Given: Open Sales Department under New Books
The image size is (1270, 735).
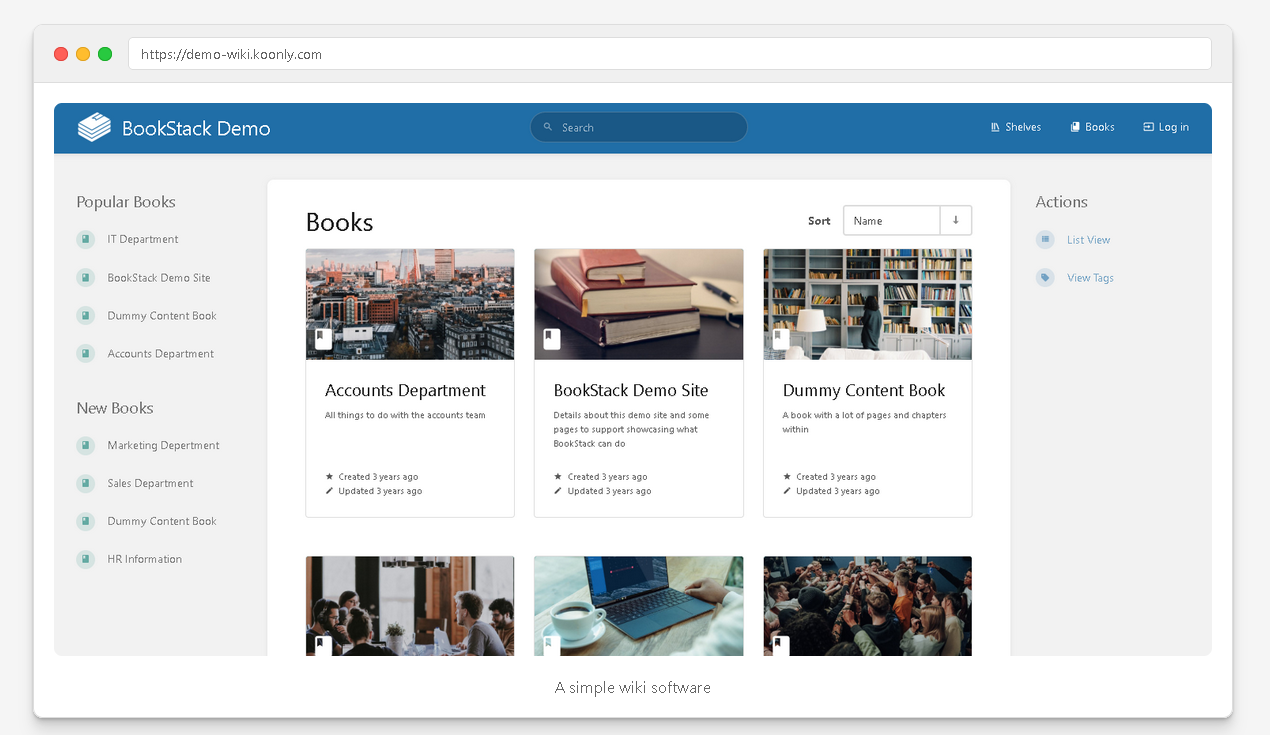Looking at the screenshot, I should coord(151,483).
